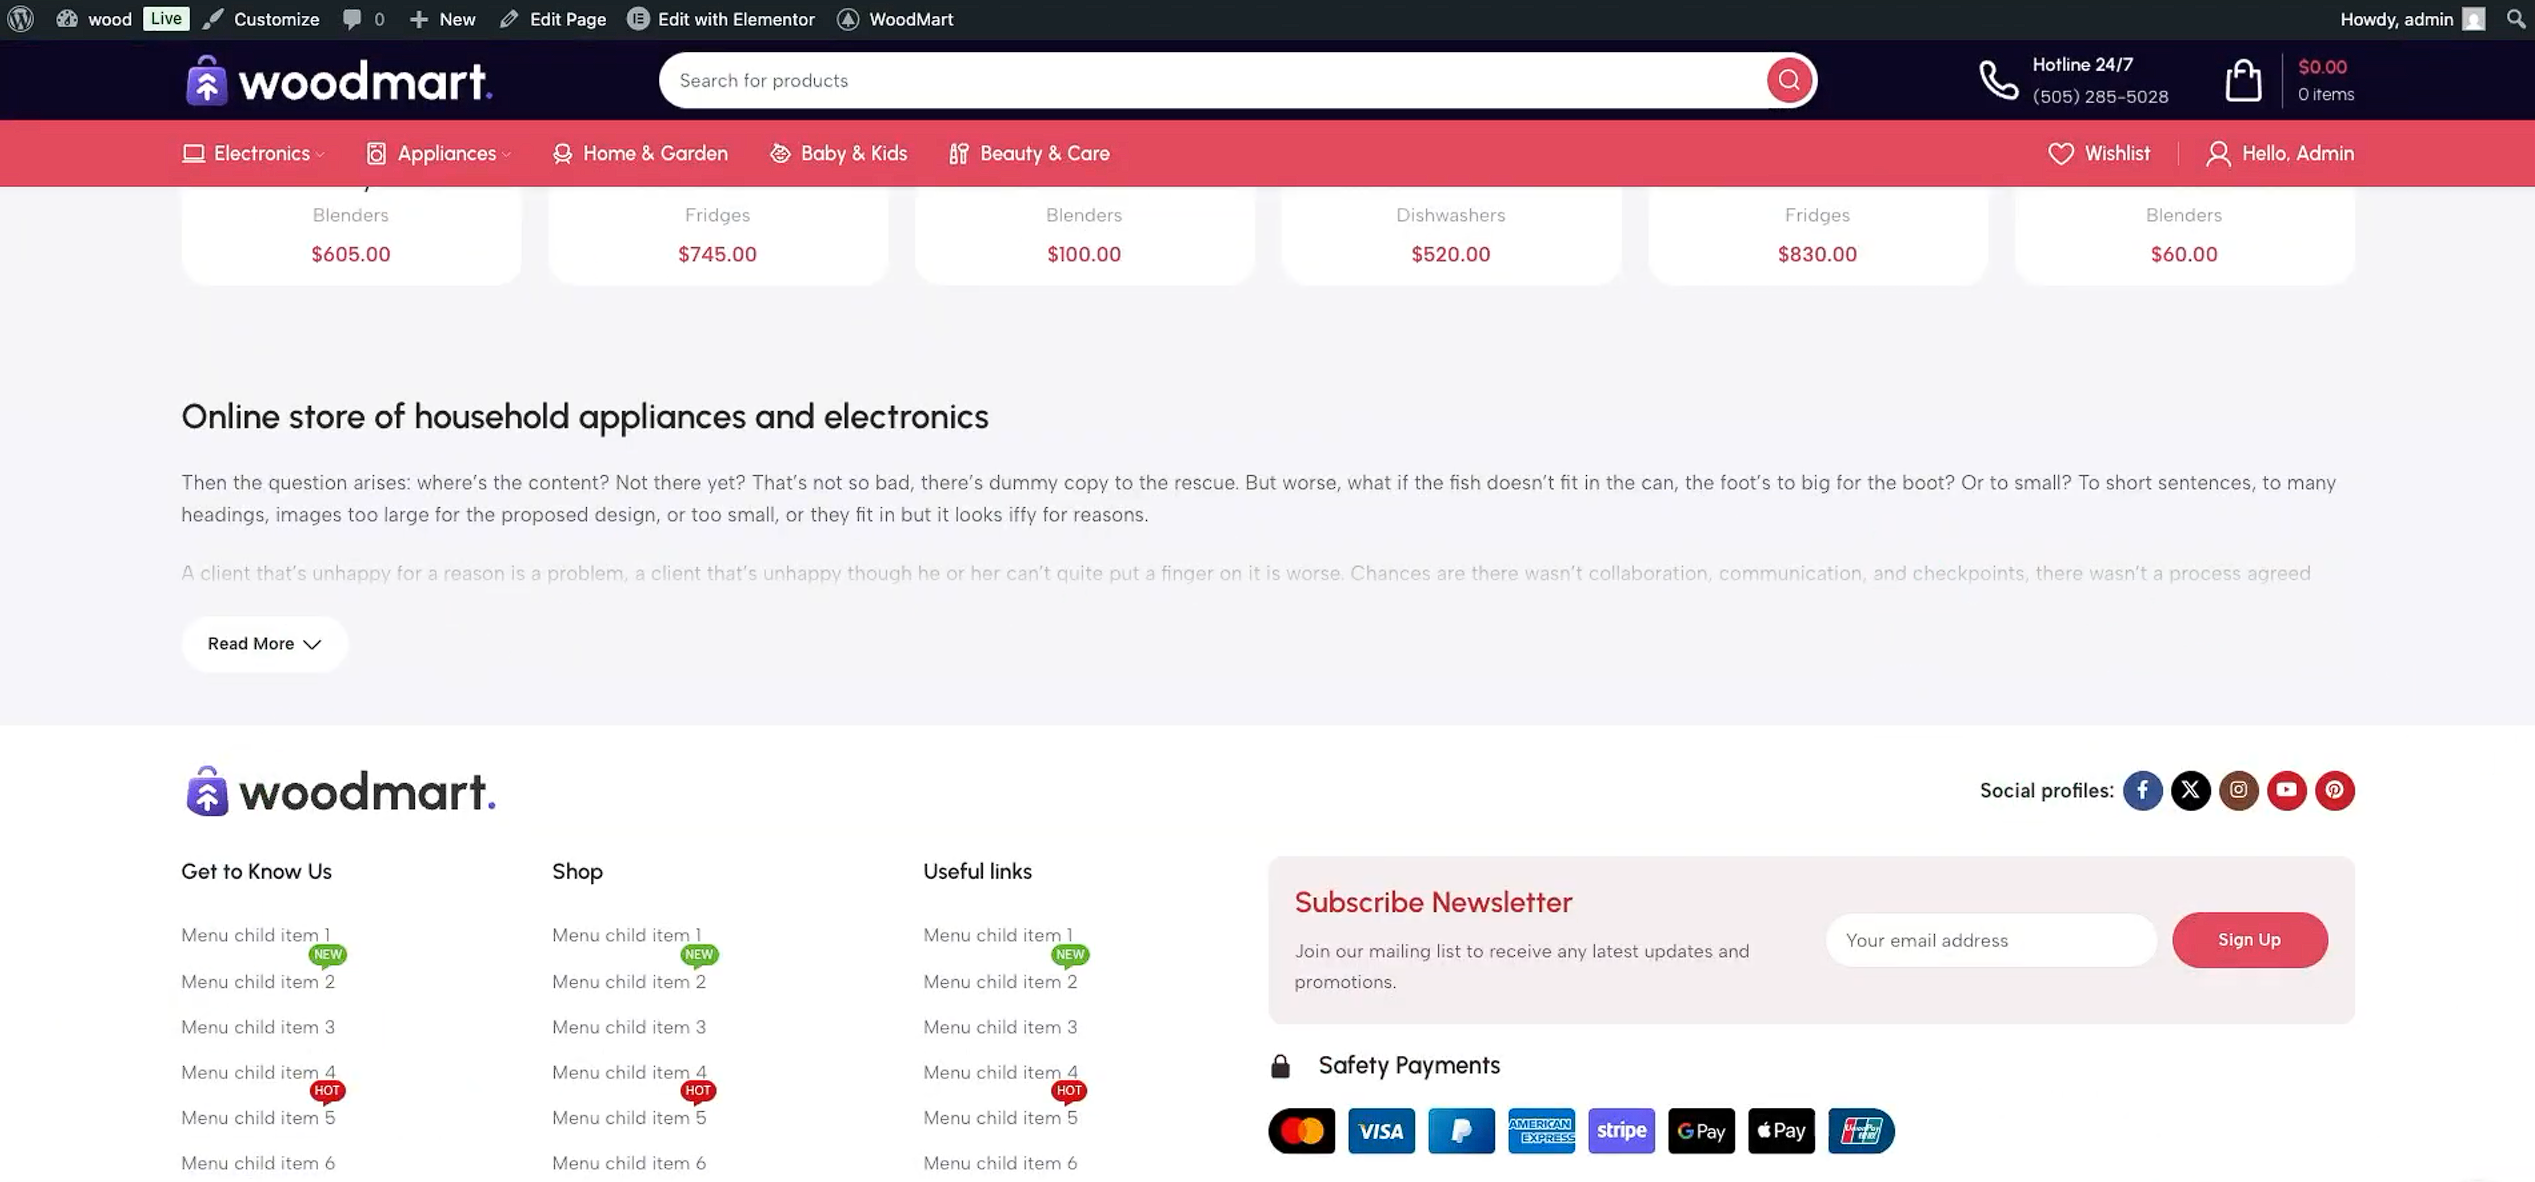
Task: Open the YouTube social profile icon
Action: 2286,790
